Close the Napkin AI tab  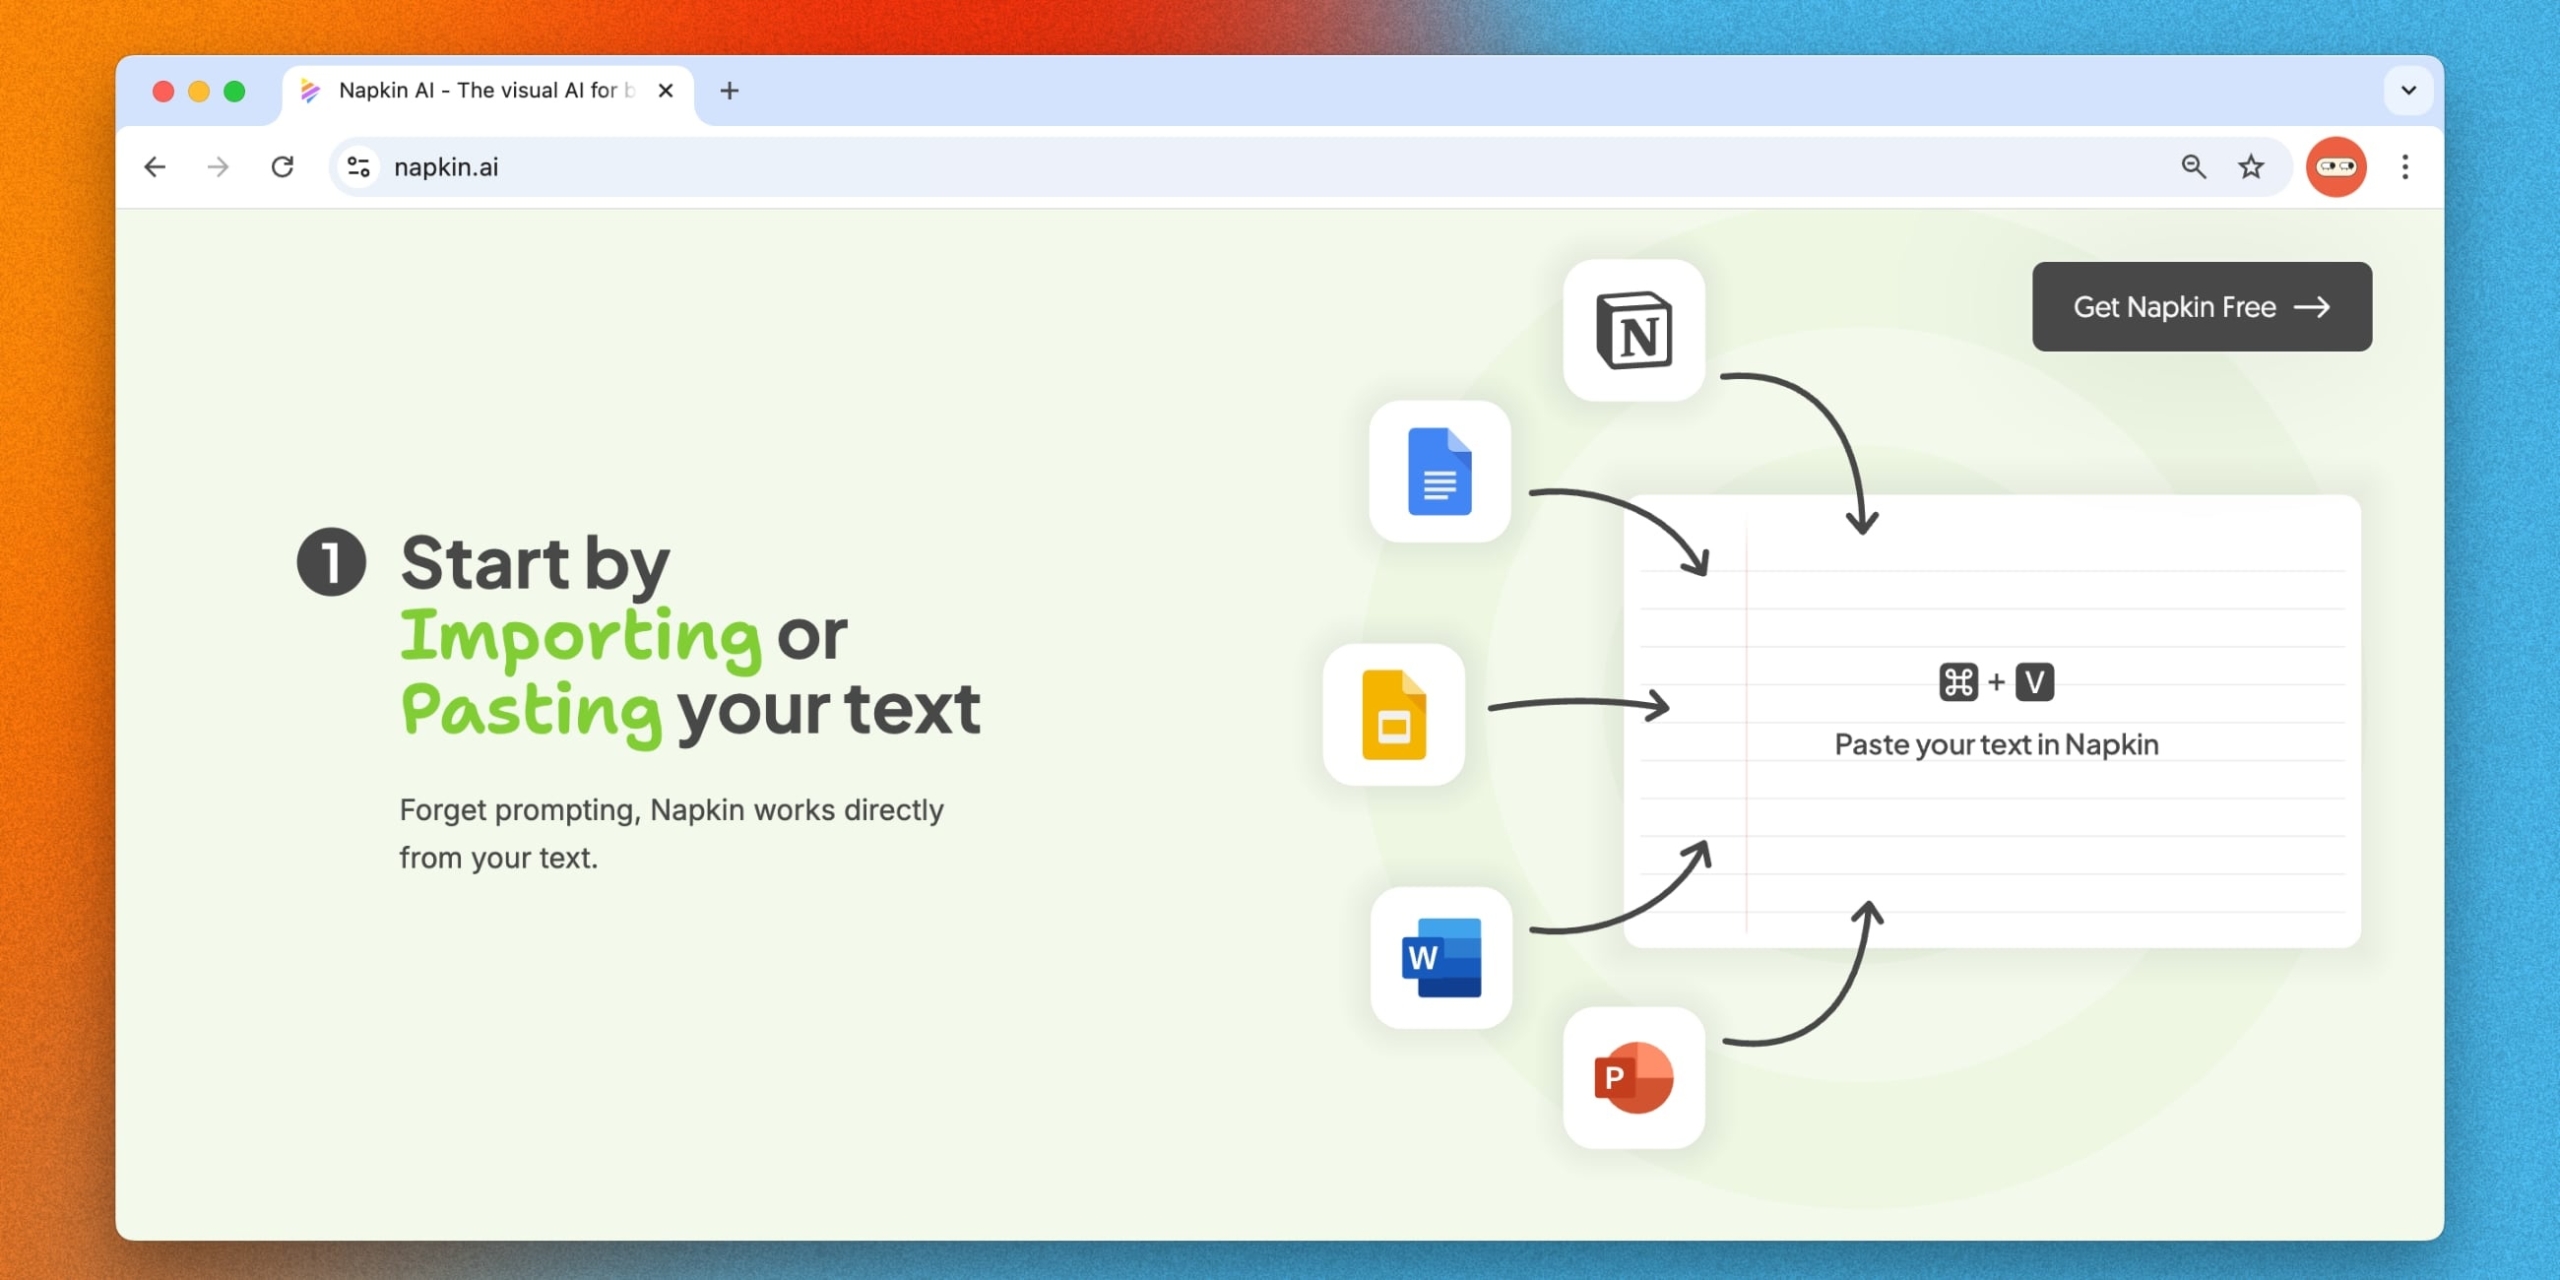pyautogui.click(x=665, y=91)
